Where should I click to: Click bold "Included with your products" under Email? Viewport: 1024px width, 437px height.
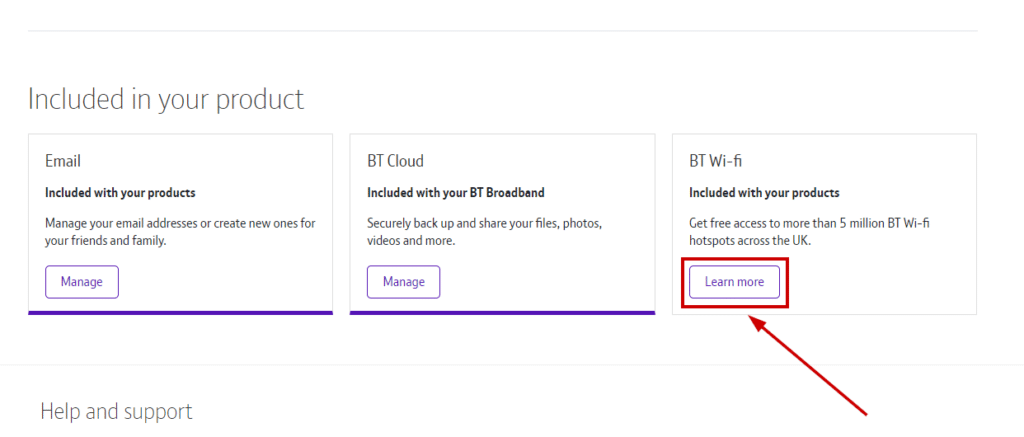click(120, 193)
